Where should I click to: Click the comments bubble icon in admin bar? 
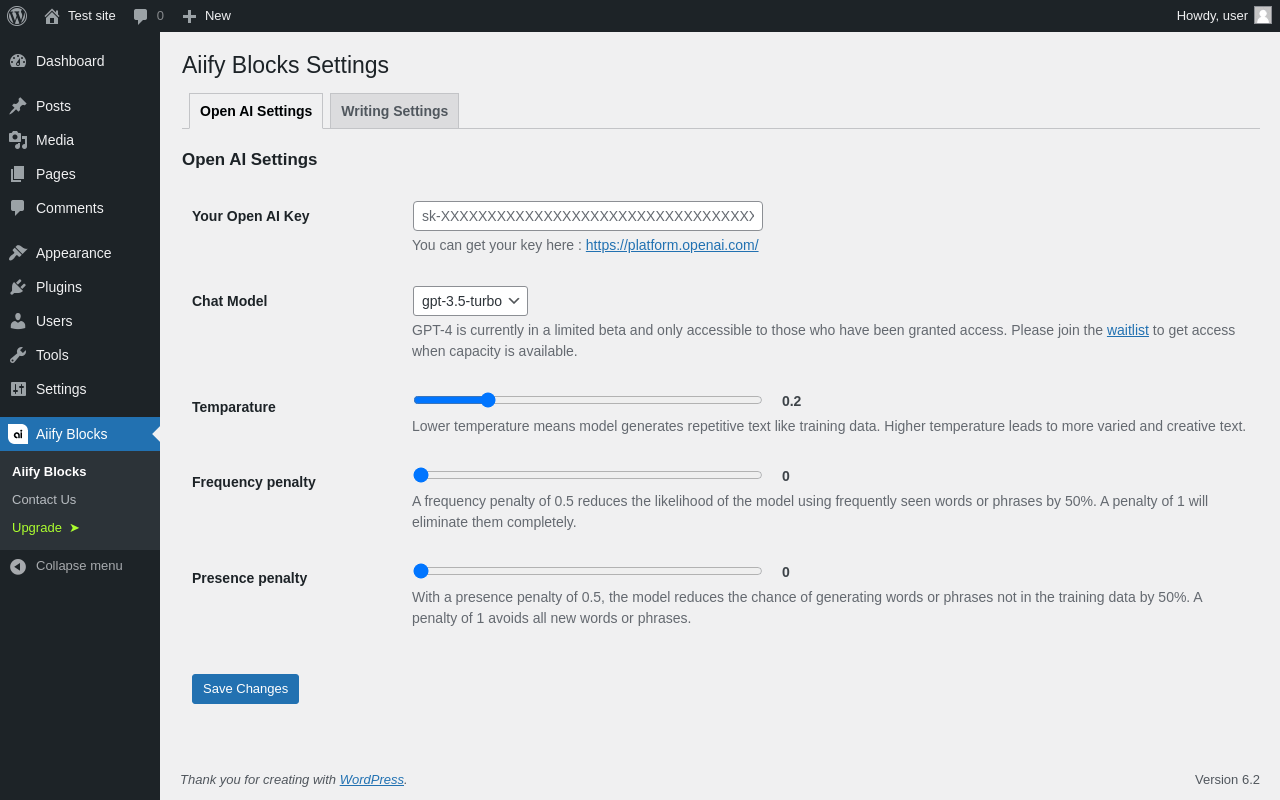point(141,16)
